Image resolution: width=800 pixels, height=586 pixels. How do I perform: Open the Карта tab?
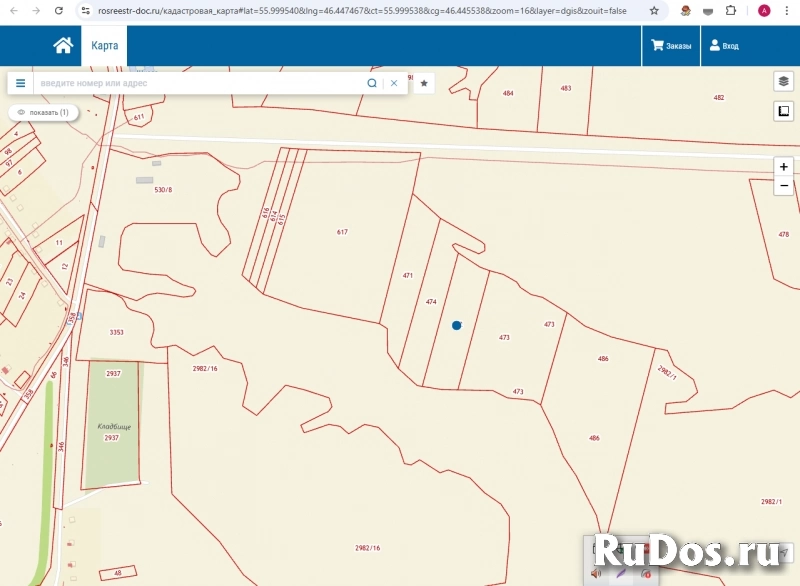(104, 46)
